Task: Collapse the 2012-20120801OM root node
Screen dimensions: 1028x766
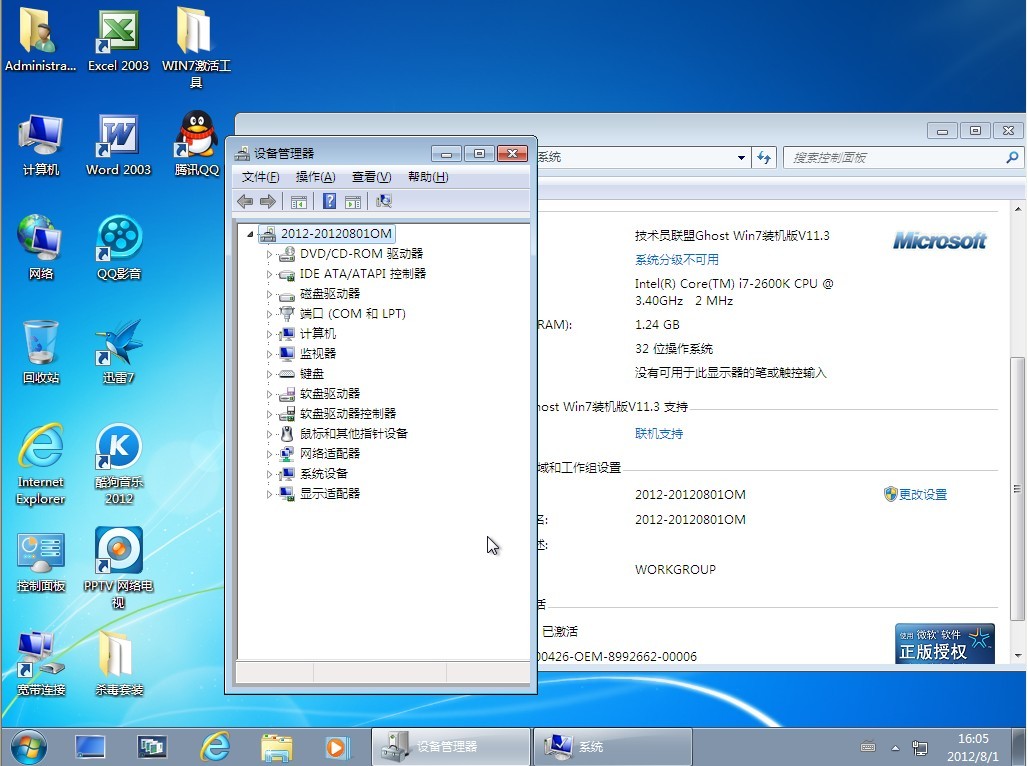Action: (250, 233)
